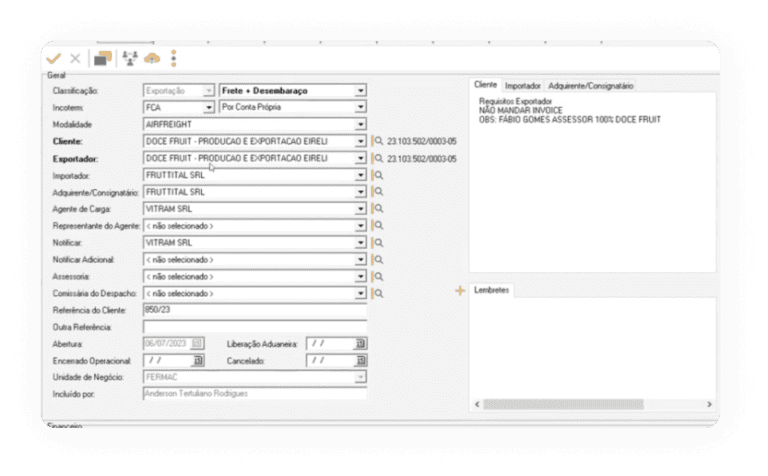
Task: Click OBS: FÁBIO GOMES ASSESSOR note line
Action: point(570,119)
